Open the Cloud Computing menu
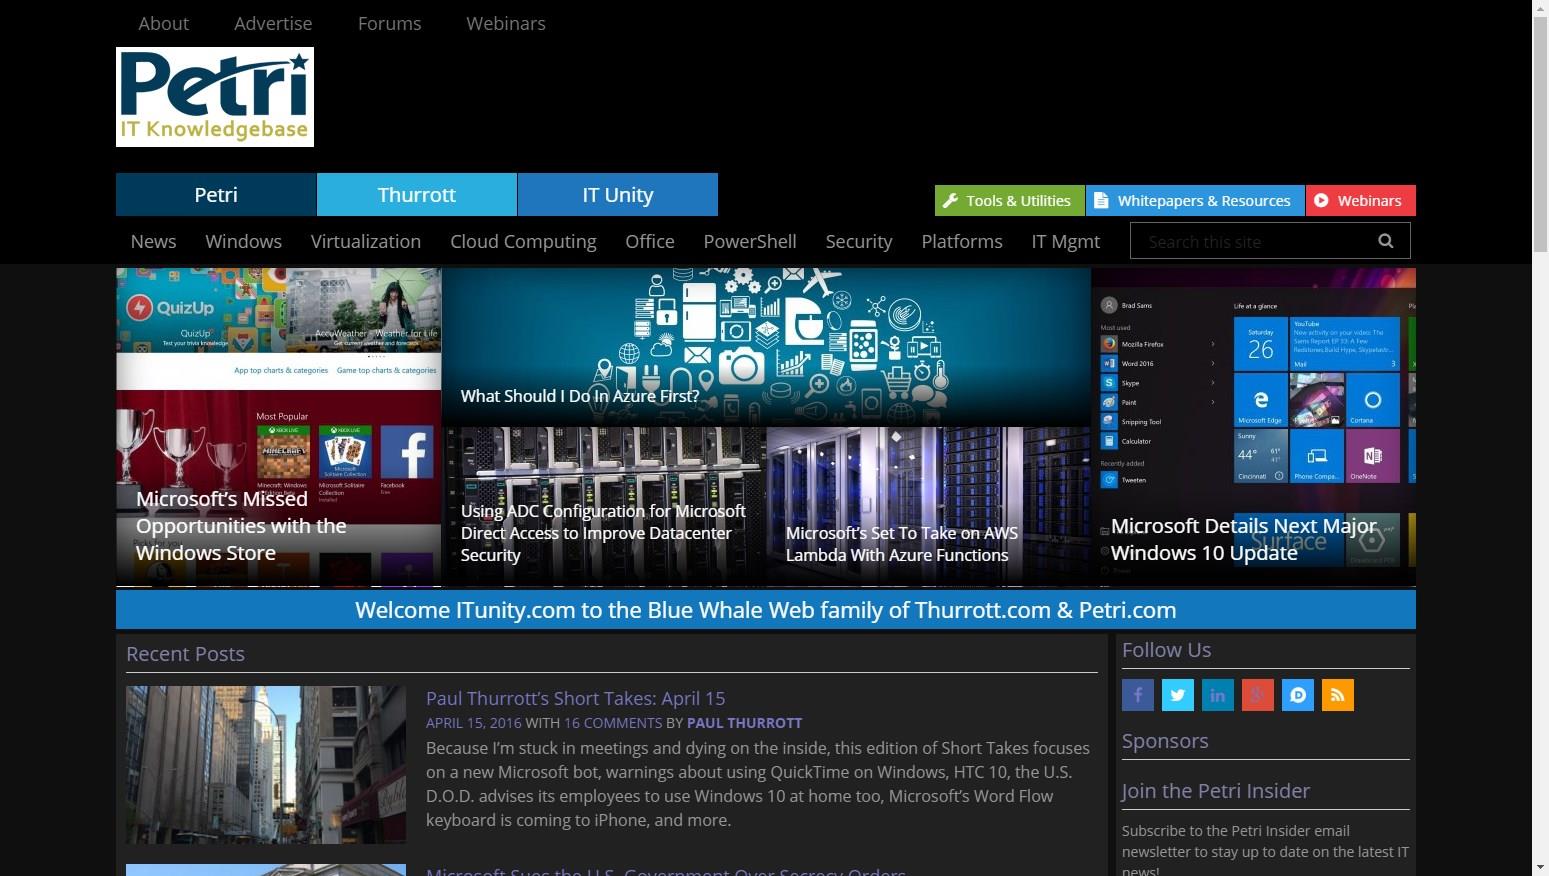The image size is (1549, 876). (523, 241)
